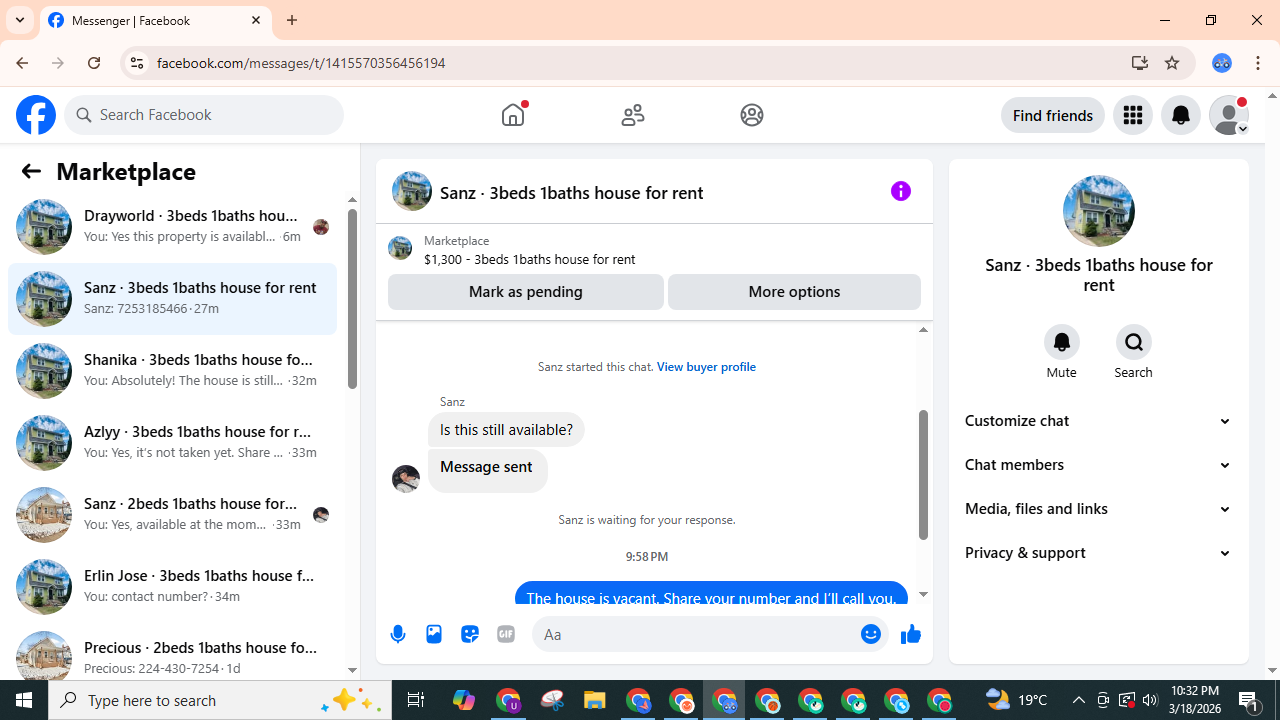Click the browser address bar URL
1280x720 pixels.
pos(301,63)
